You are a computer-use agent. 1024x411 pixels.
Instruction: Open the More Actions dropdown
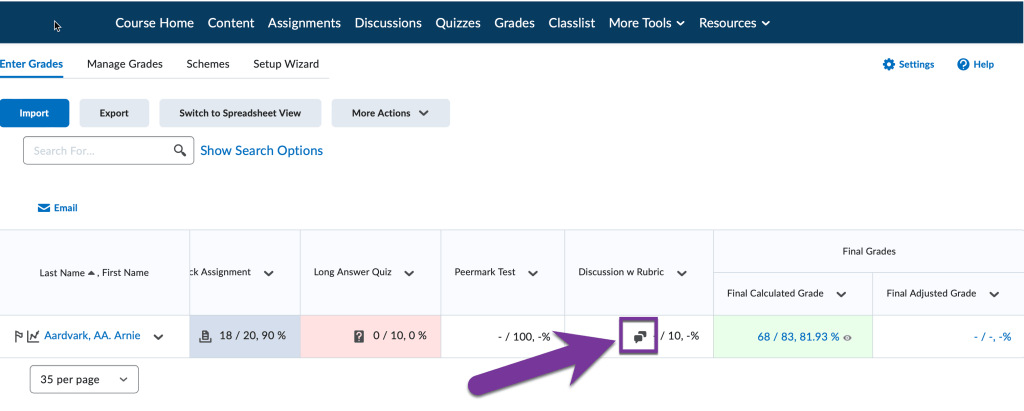point(391,113)
